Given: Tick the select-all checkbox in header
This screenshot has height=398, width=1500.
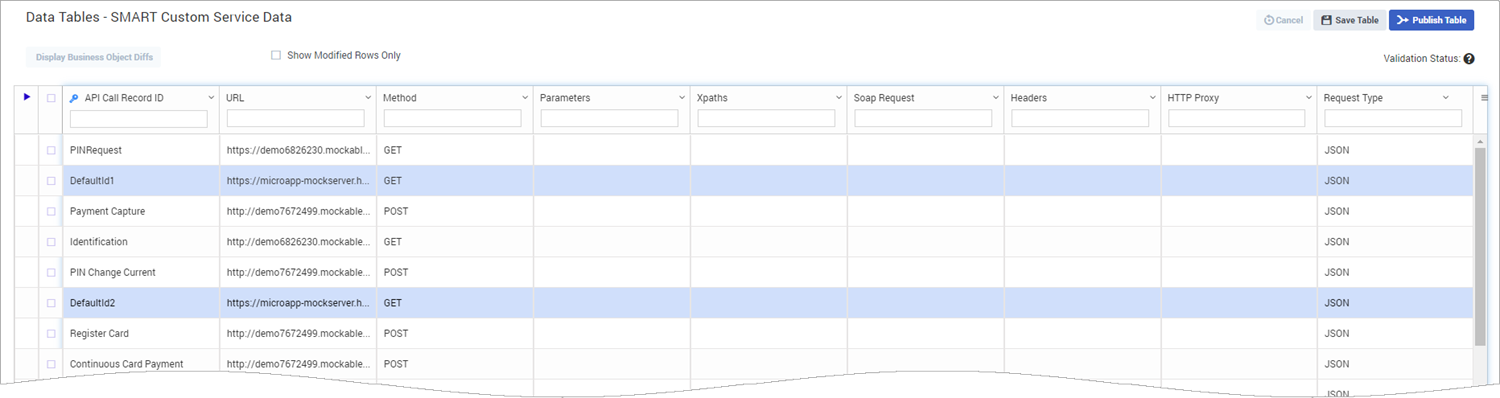Looking at the screenshot, I should 51,98.
